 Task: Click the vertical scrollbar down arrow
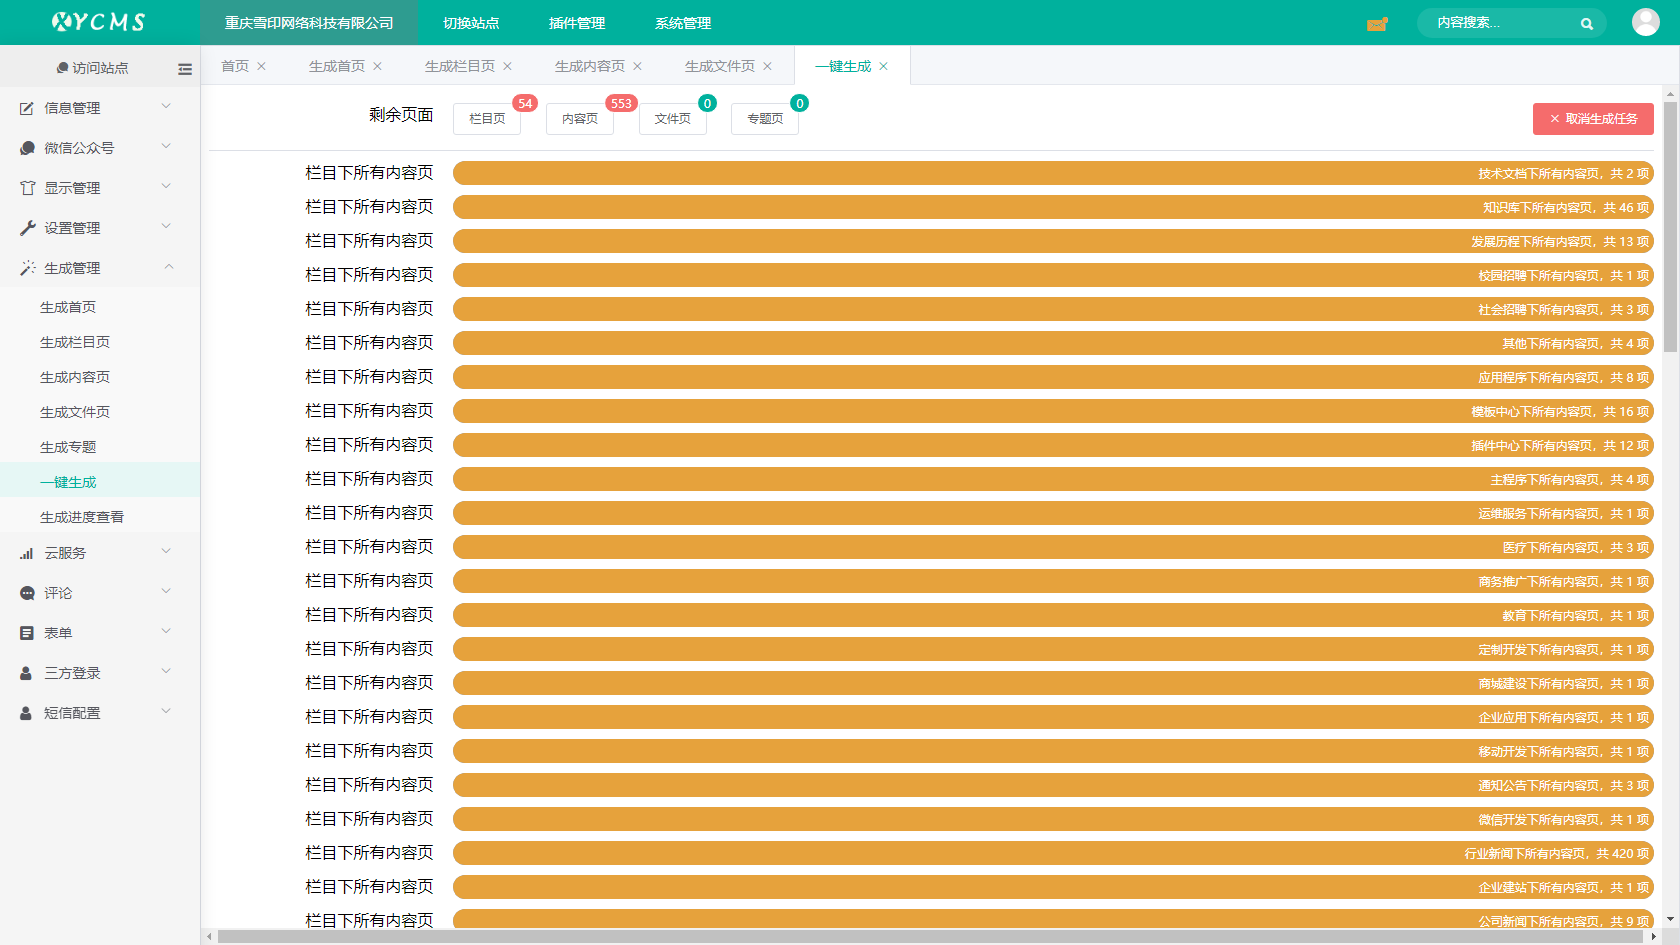(1670, 920)
